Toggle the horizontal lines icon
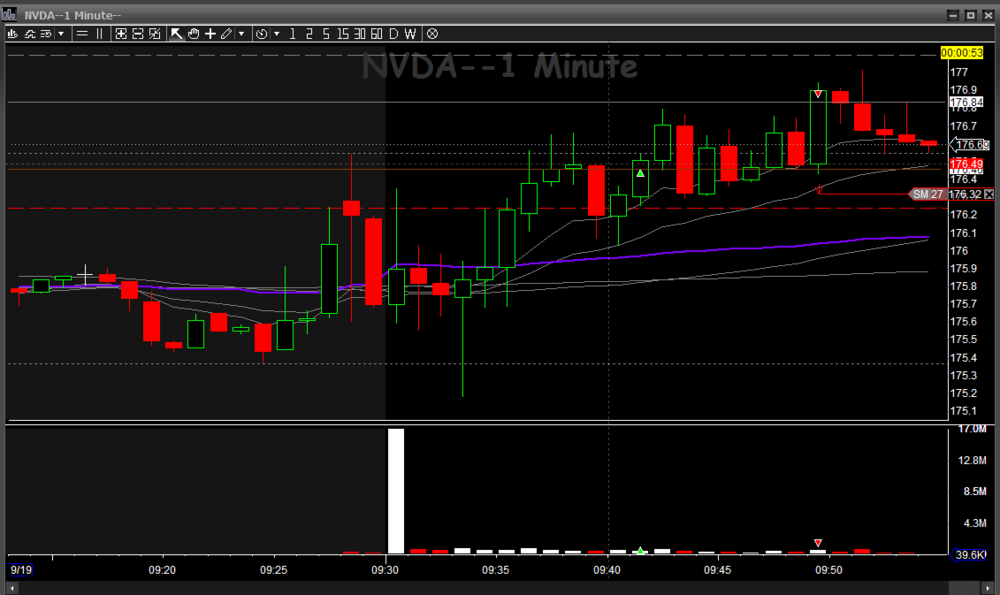Image resolution: width=1000 pixels, height=595 pixels. tap(81, 33)
